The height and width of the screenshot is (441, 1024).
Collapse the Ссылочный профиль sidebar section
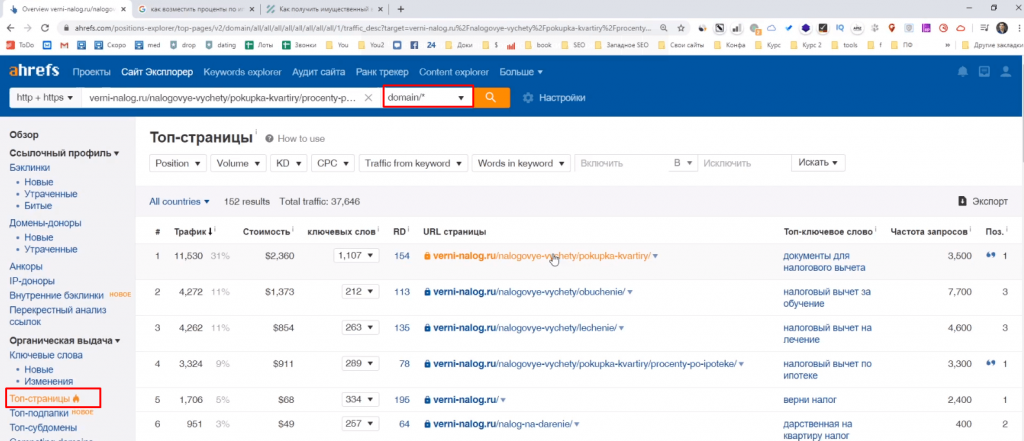64,153
